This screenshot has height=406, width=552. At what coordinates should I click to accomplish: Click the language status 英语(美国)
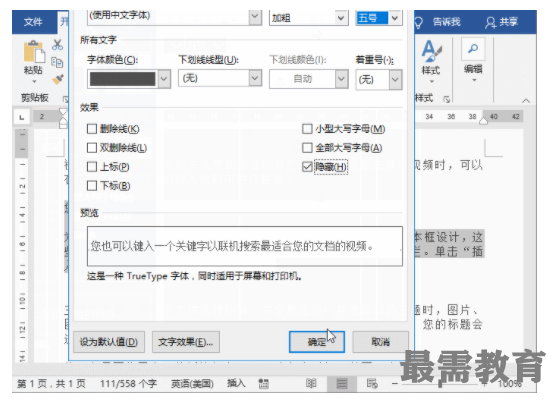click(x=192, y=383)
